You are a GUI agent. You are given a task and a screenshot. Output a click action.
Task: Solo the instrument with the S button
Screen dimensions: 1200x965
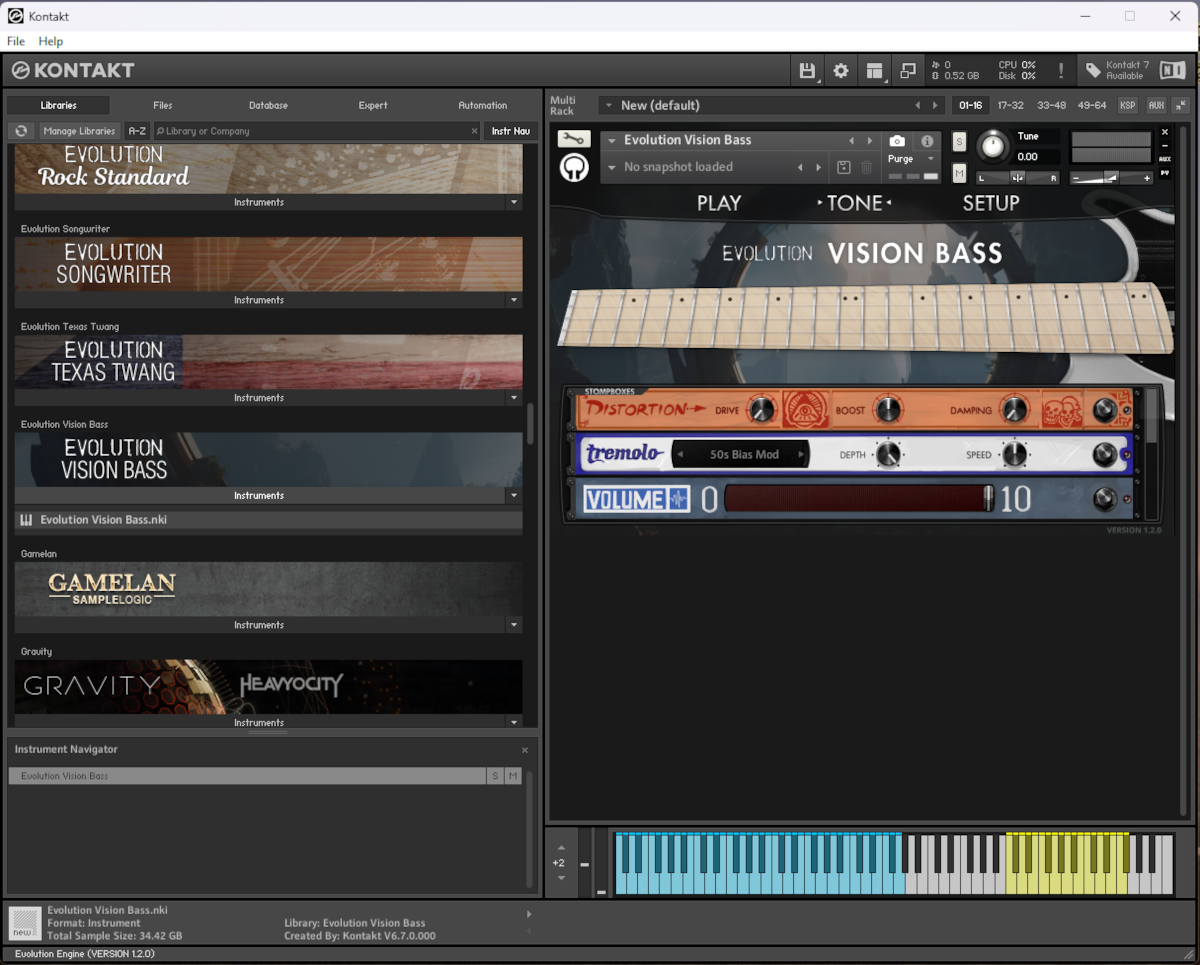[x=960, y=141]
